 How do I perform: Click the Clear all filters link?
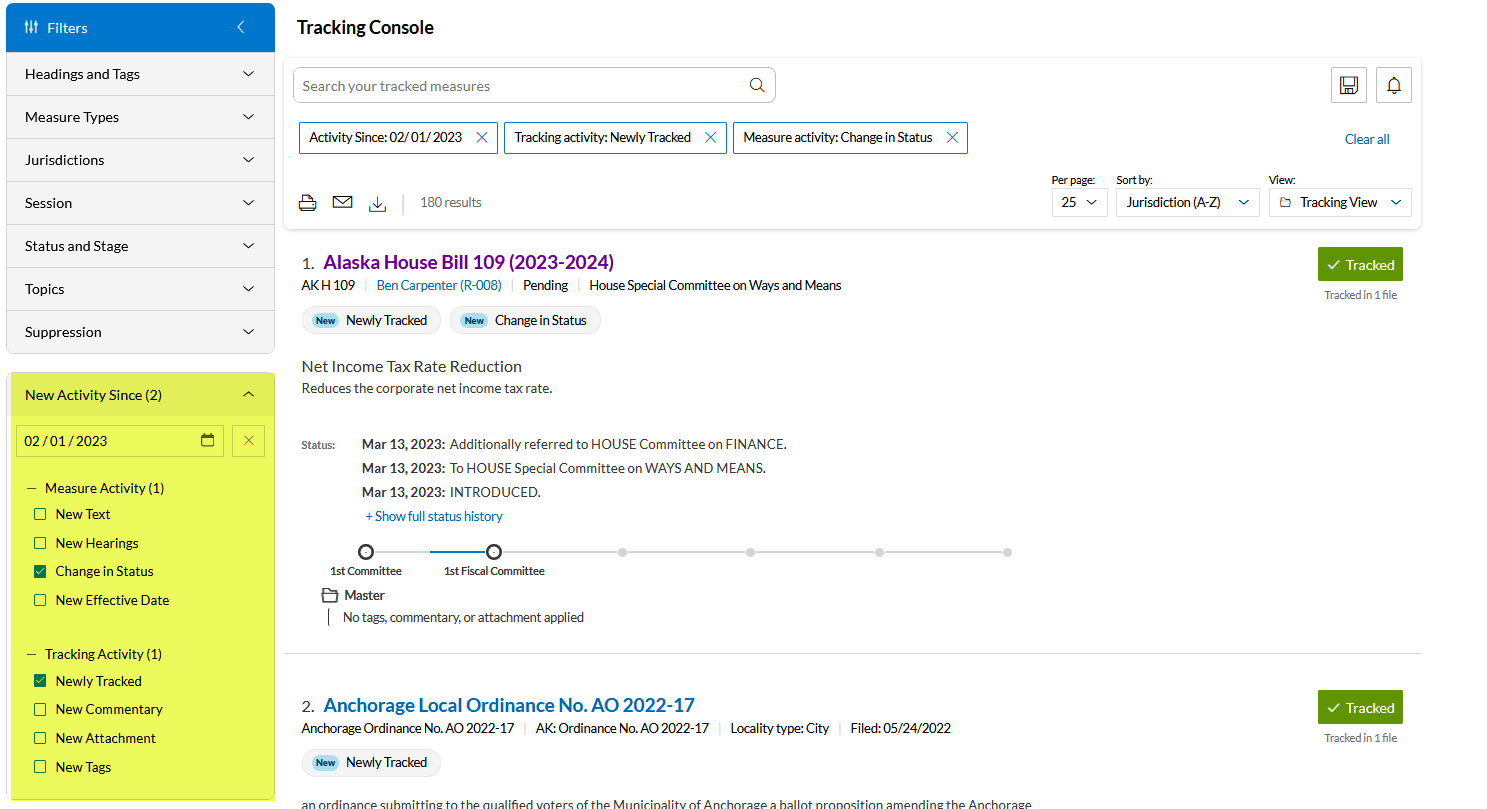1366,139
